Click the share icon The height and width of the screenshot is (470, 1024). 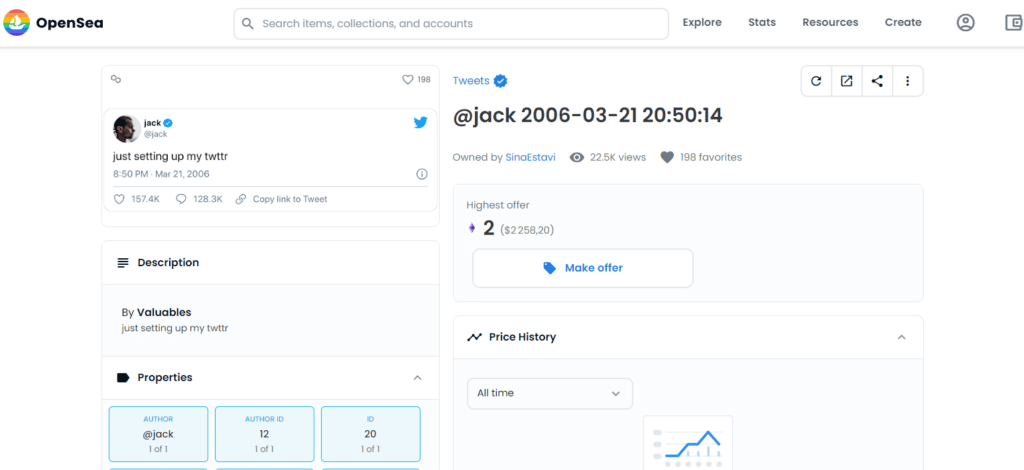(x=877, y=81)
